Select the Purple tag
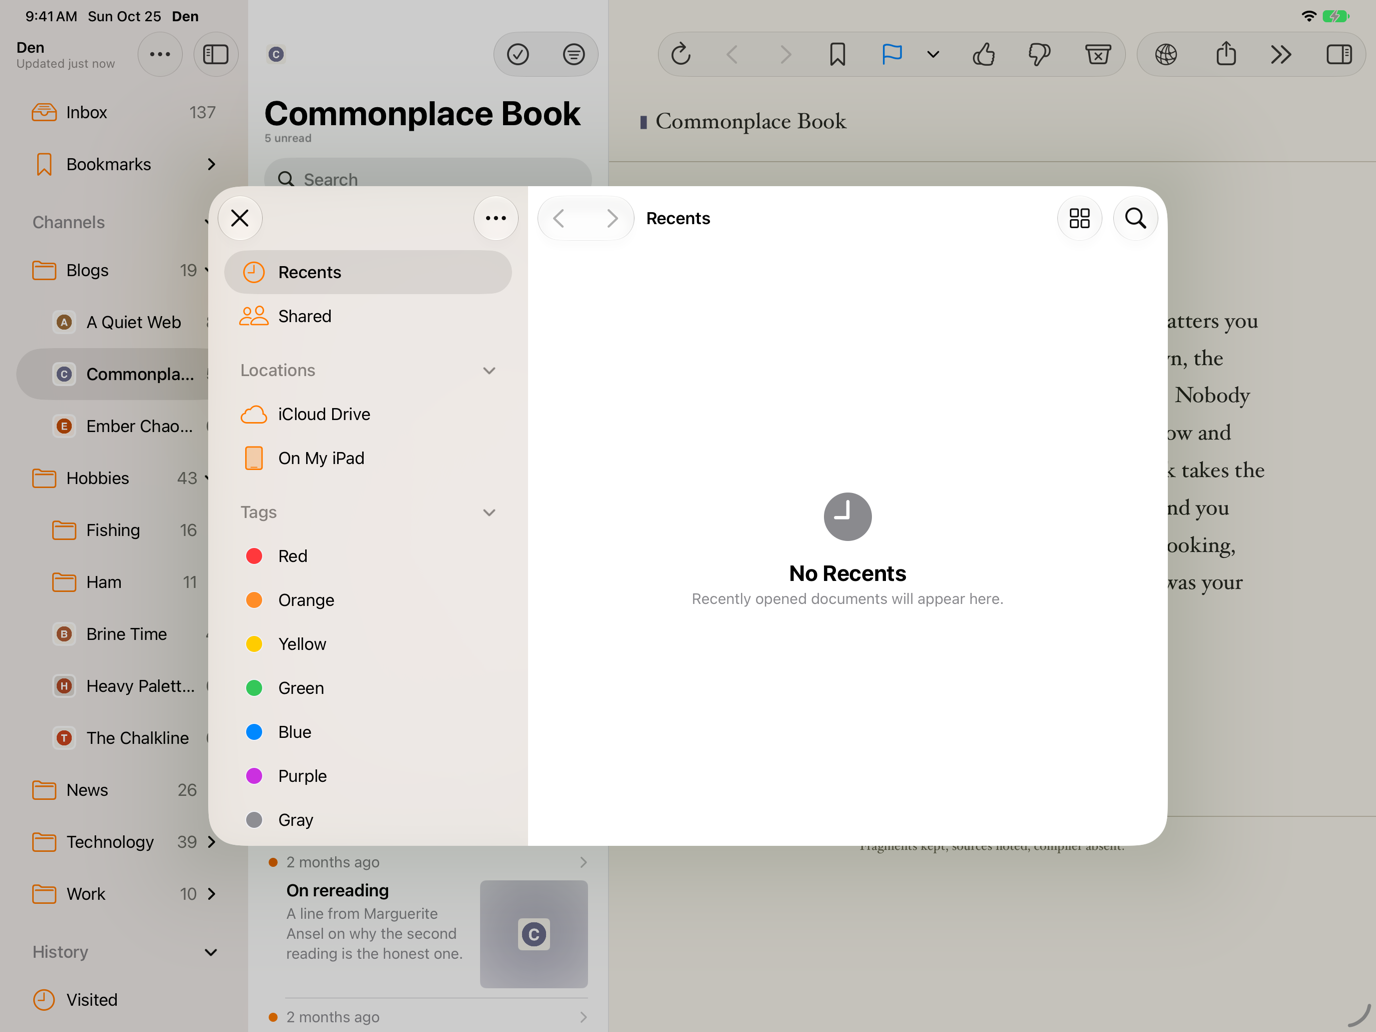 pos(368,776)
